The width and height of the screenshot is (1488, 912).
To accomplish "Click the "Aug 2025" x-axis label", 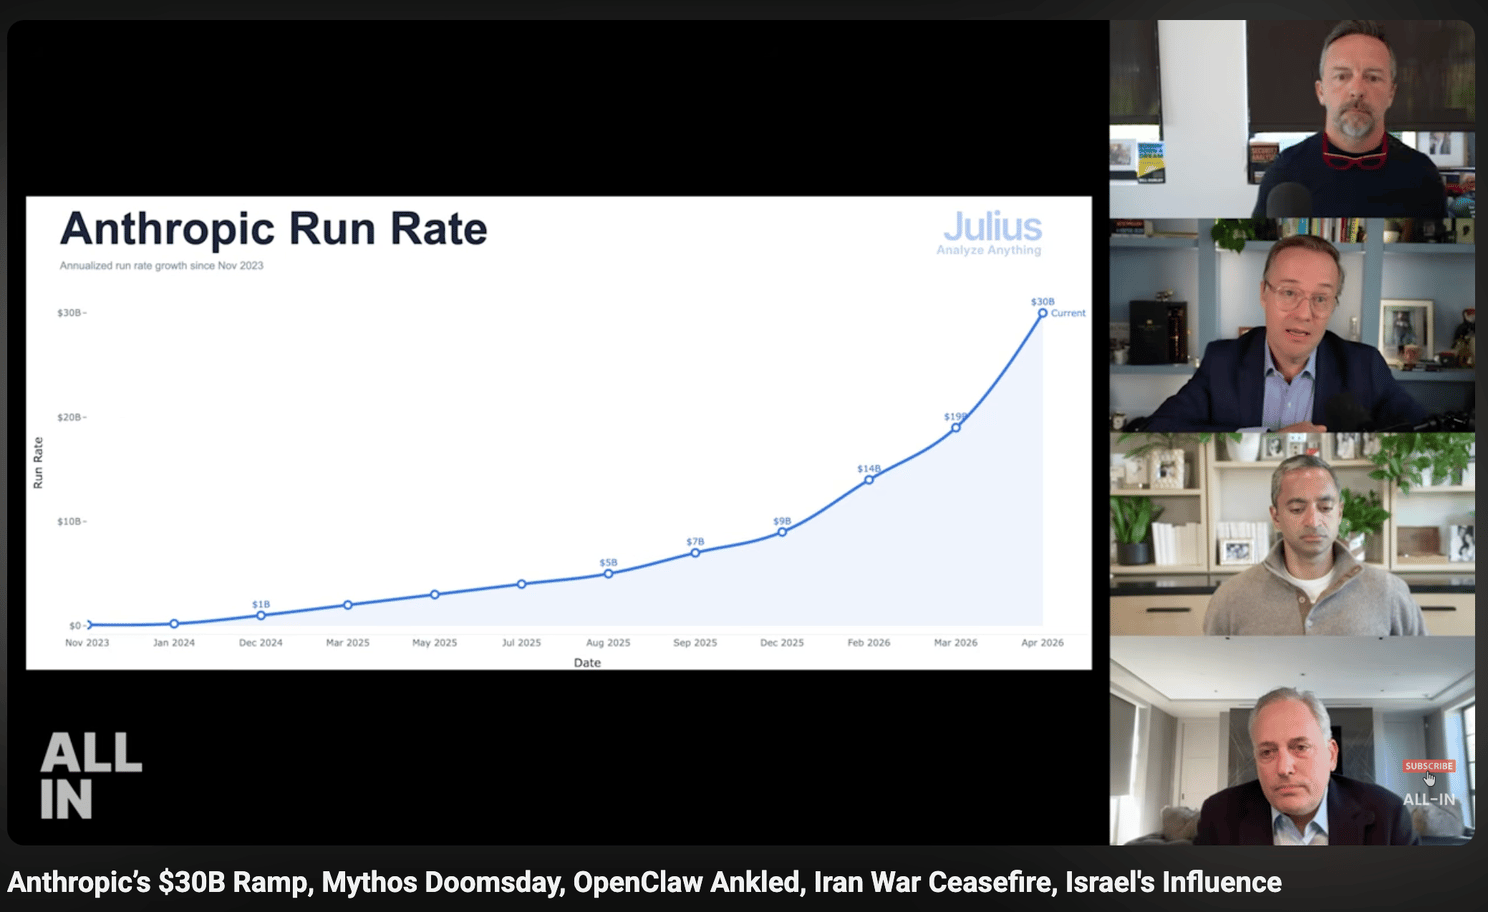I will [x=608, y=643].
